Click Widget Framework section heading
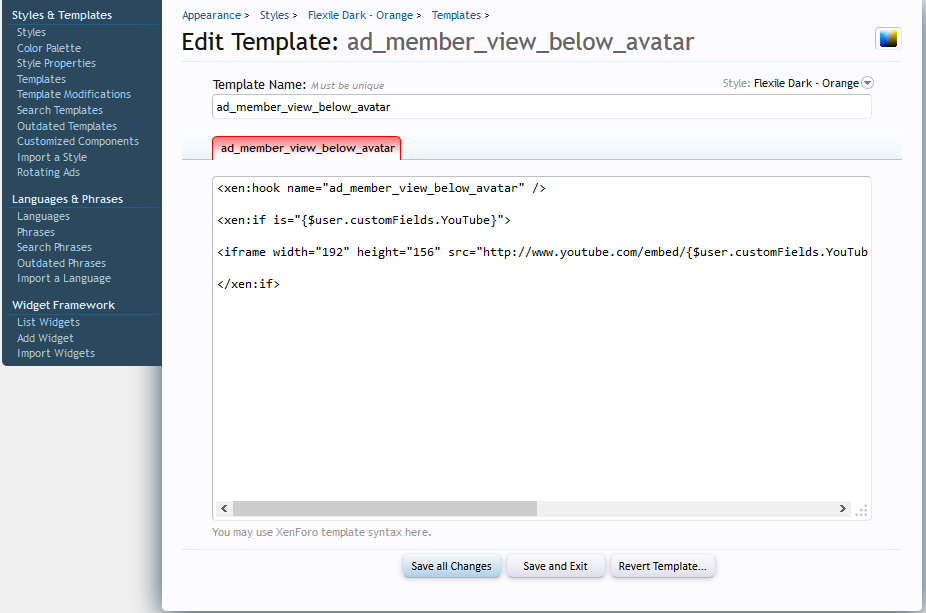This screenshot has height=613, width=926. (x=63, y=305)
